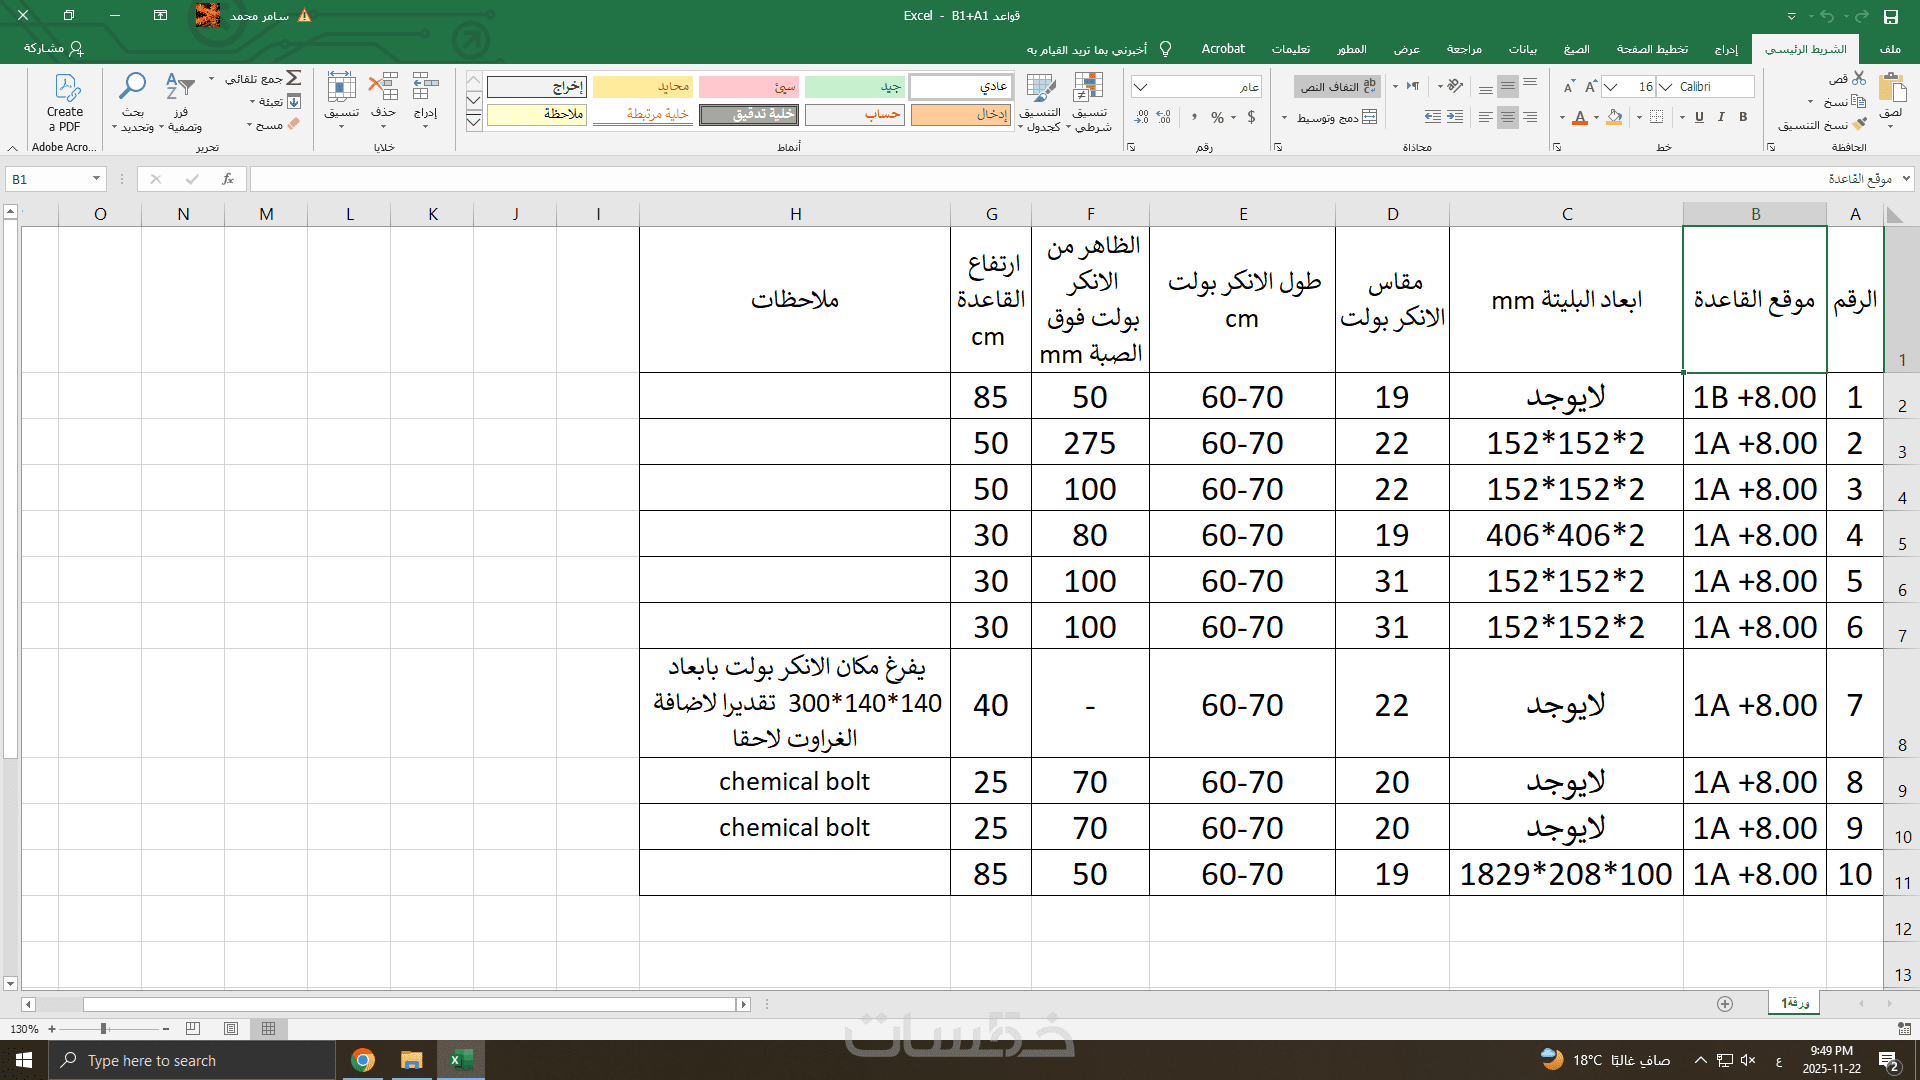The height and width of the screenshot is (1080, 1920).
Task: Click the Format Painter brush icon
Action: [x=1859, y=125]
